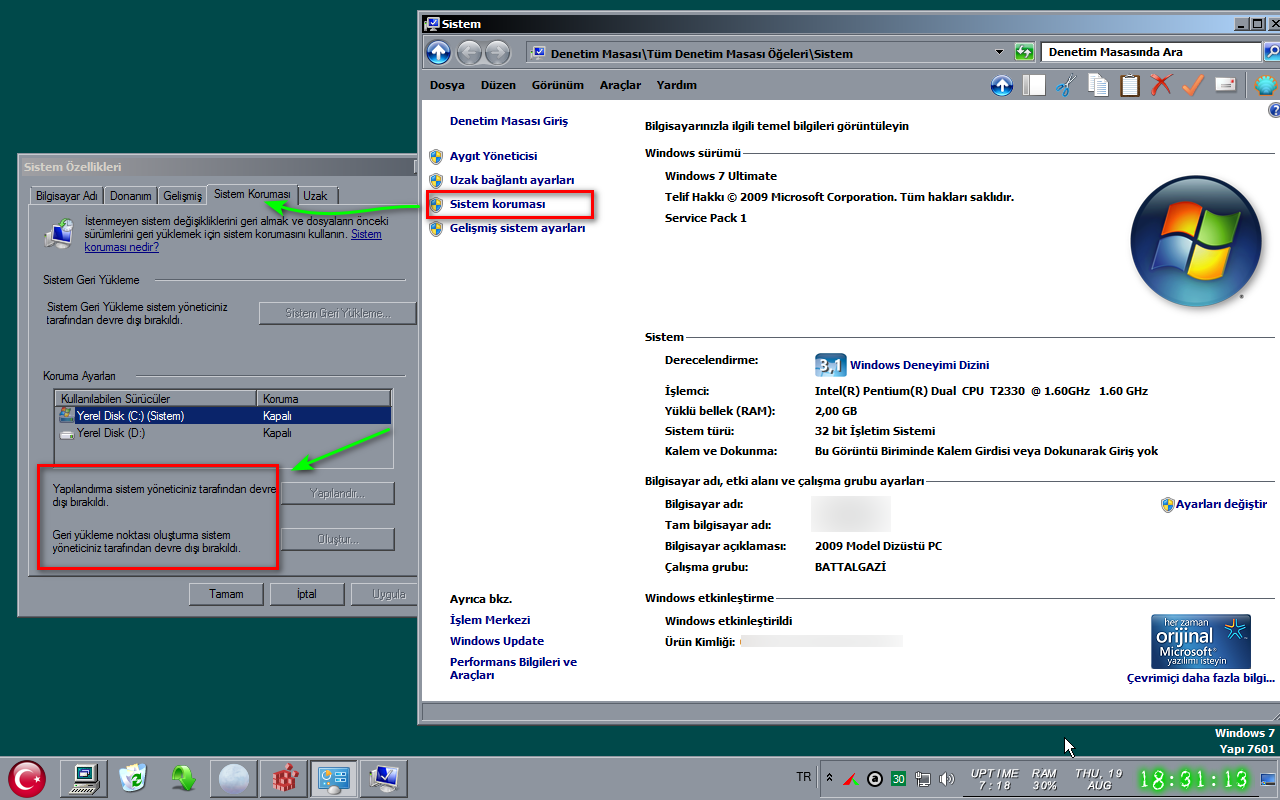Open Gelişmiş sistem ayarları link
Image resolution: width=1280 pixels, height=800 pixels.
tap(517, 228)
